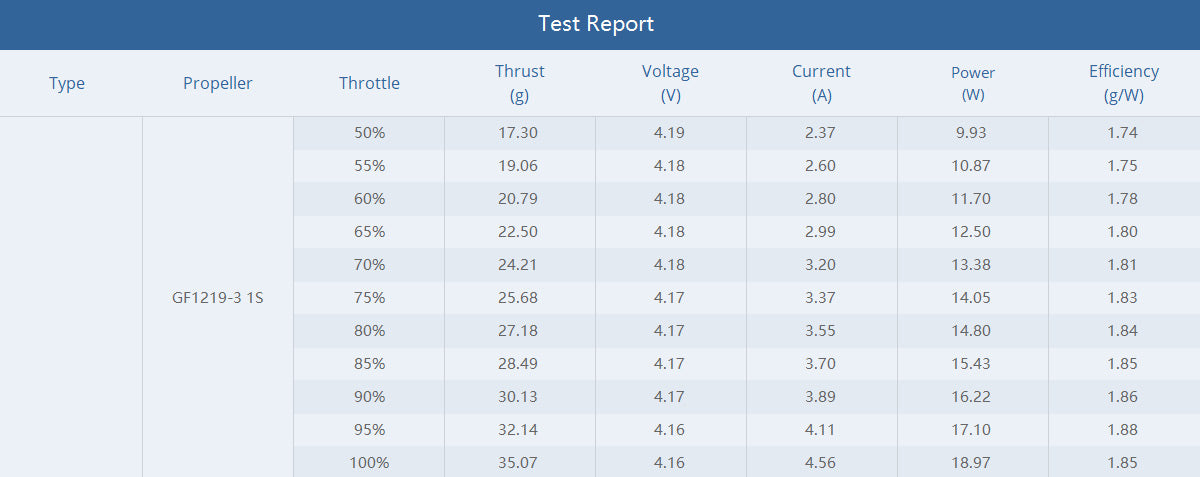Click the GF1219-3 1S propeller cell
The height and width of the screenshot is (477, 1200).
(217, 298)
